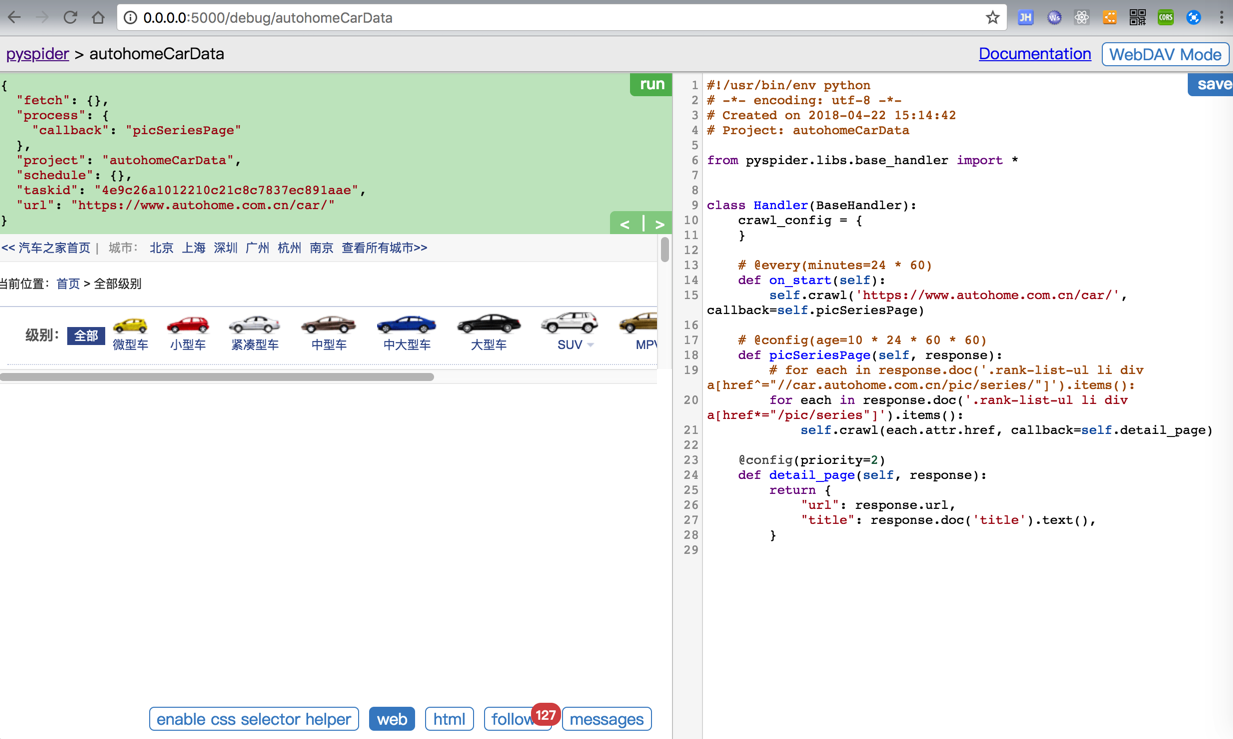Reload the current page

pos(70,18)
